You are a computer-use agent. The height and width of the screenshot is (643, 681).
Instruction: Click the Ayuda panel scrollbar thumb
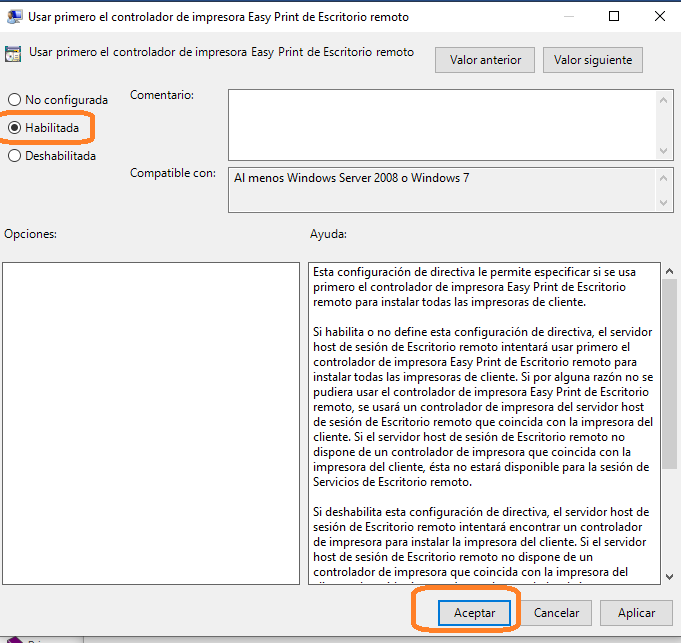point(669,373)
